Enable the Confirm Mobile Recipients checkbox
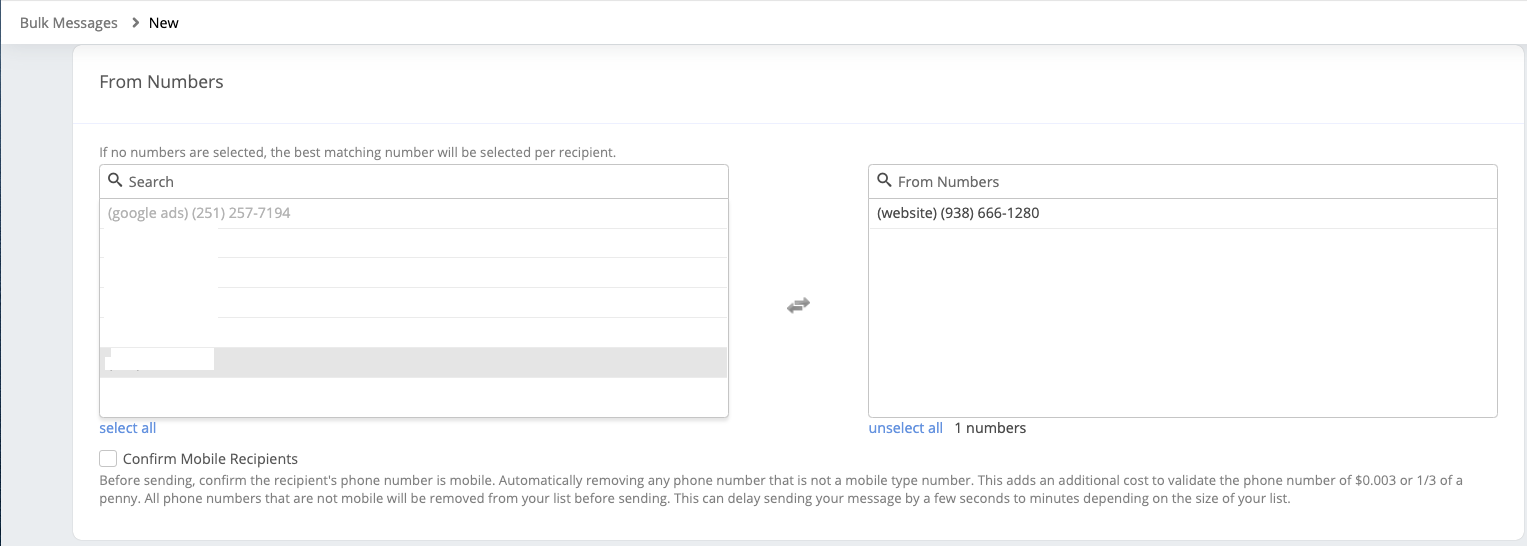1527x546 pixels. point(108,459)
